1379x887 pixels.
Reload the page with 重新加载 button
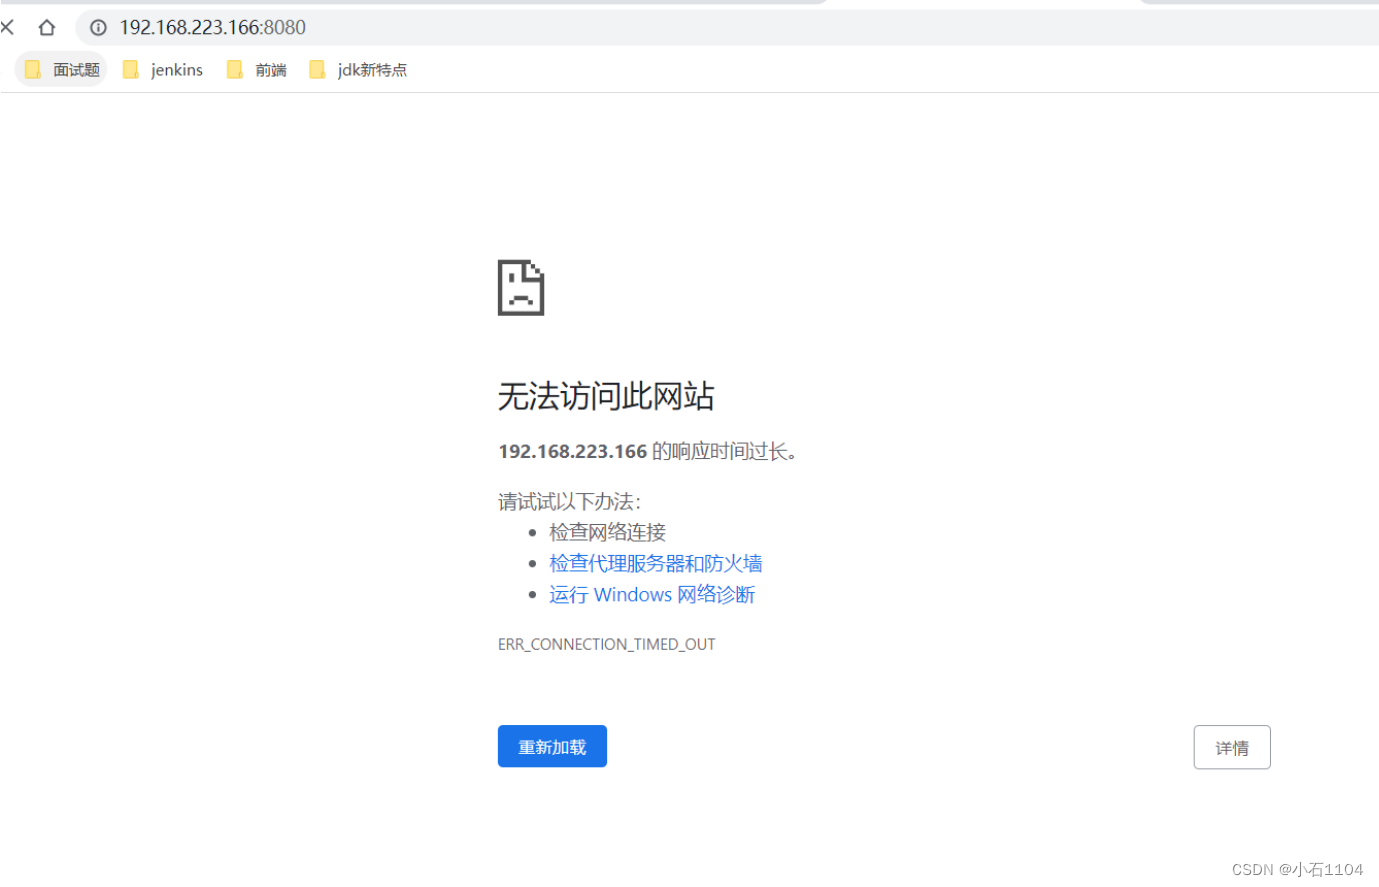552,746
